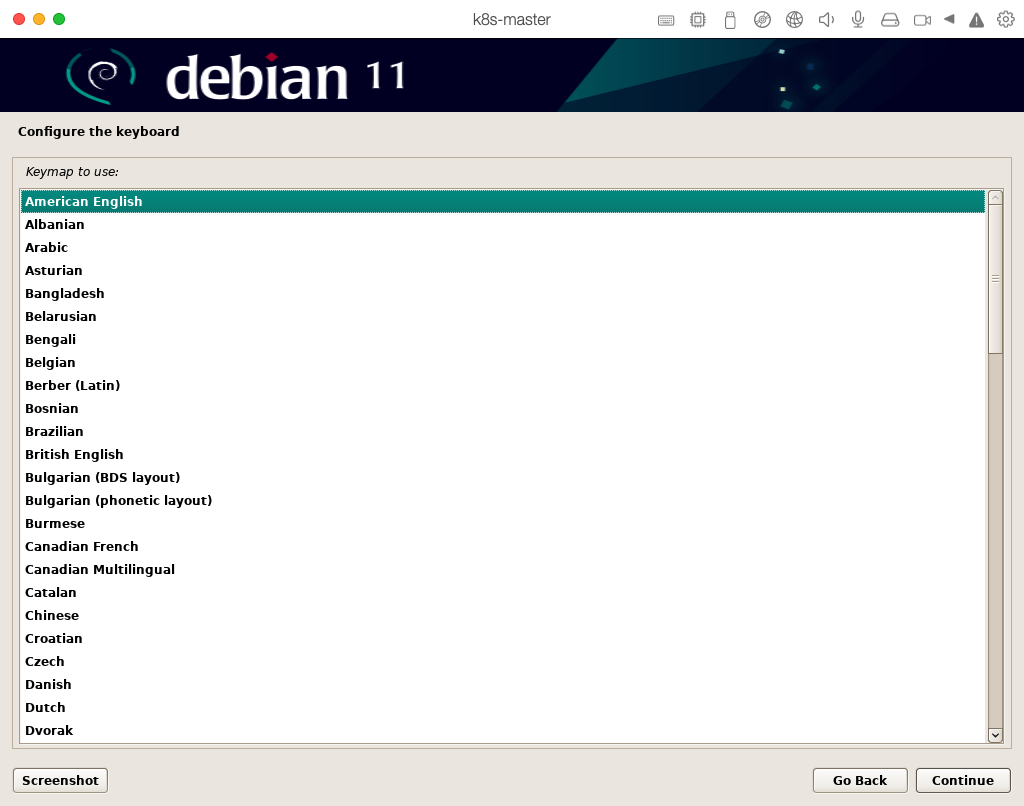Image resolution: width=1024 pixels, height=806 pixels.
Task: Select Chinese in the keymap list
Action: coord(502,615)
